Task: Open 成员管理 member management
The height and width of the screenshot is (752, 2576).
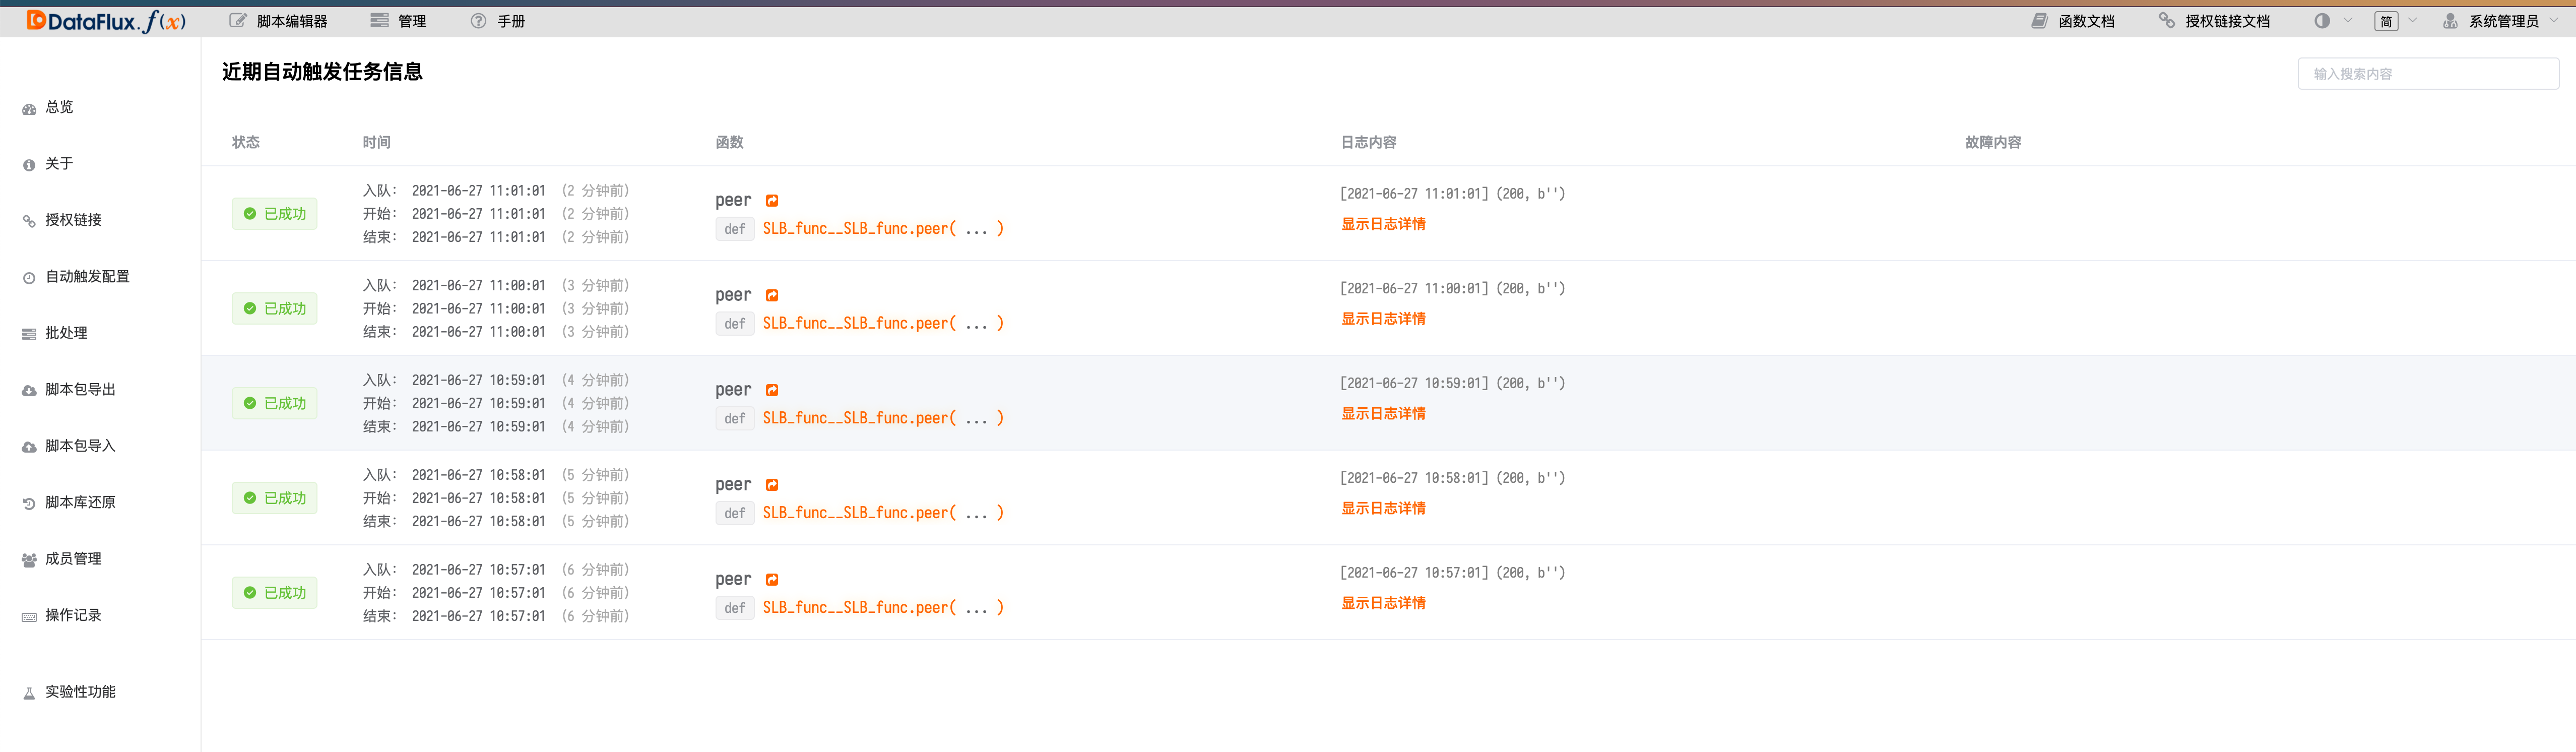Action: tap(73, 559)
